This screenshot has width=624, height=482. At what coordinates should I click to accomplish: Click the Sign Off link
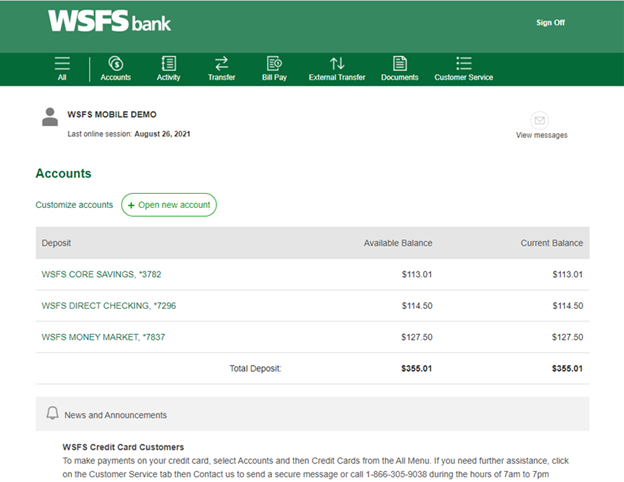[550, 23]
